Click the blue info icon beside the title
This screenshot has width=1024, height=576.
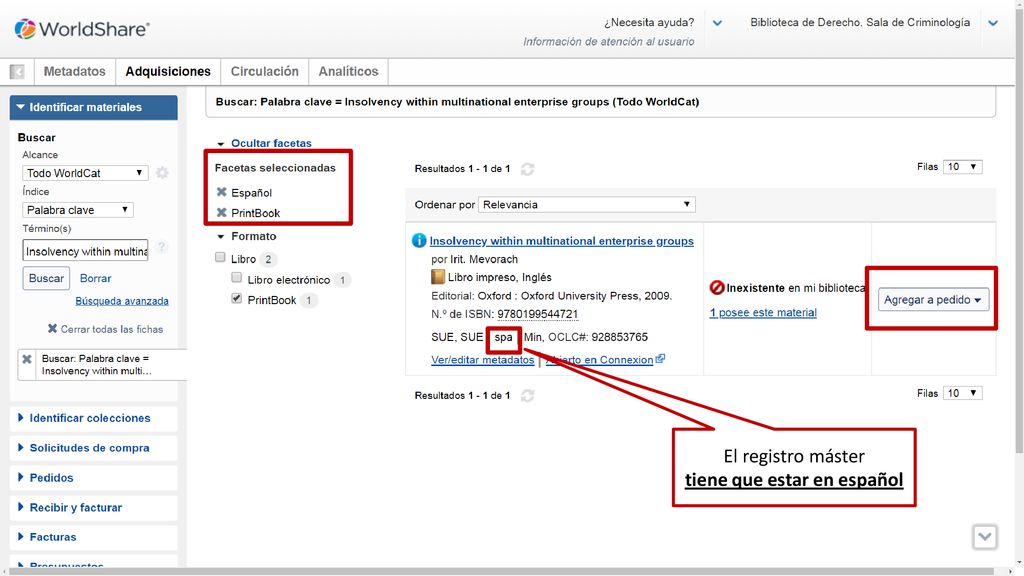(419, 240)
